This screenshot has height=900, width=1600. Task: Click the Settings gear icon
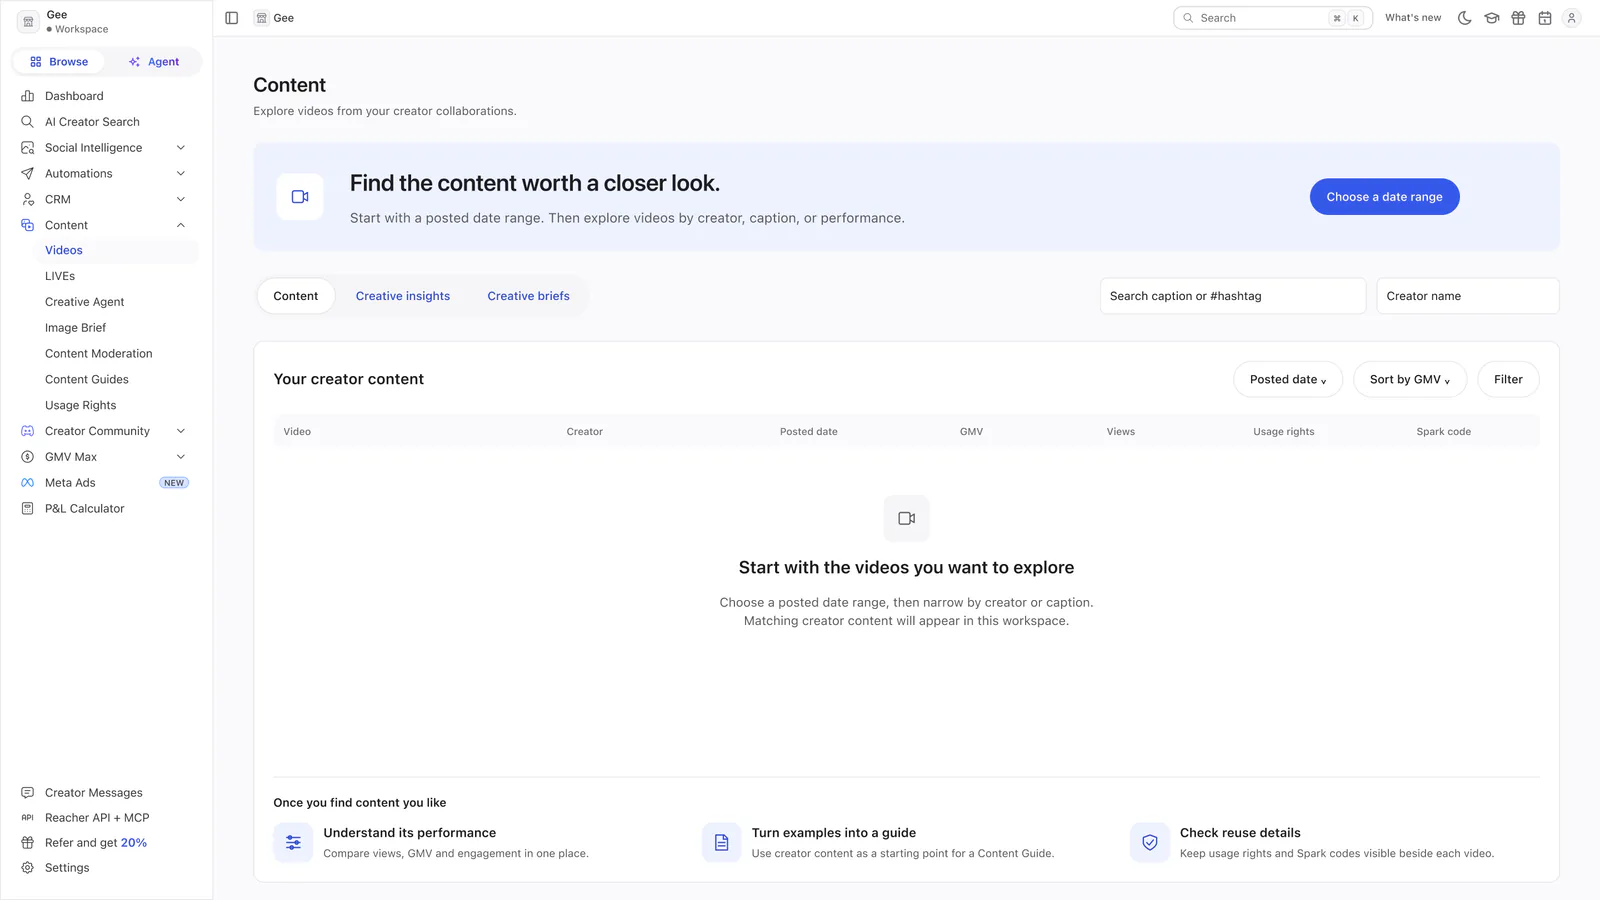[28, 868]
